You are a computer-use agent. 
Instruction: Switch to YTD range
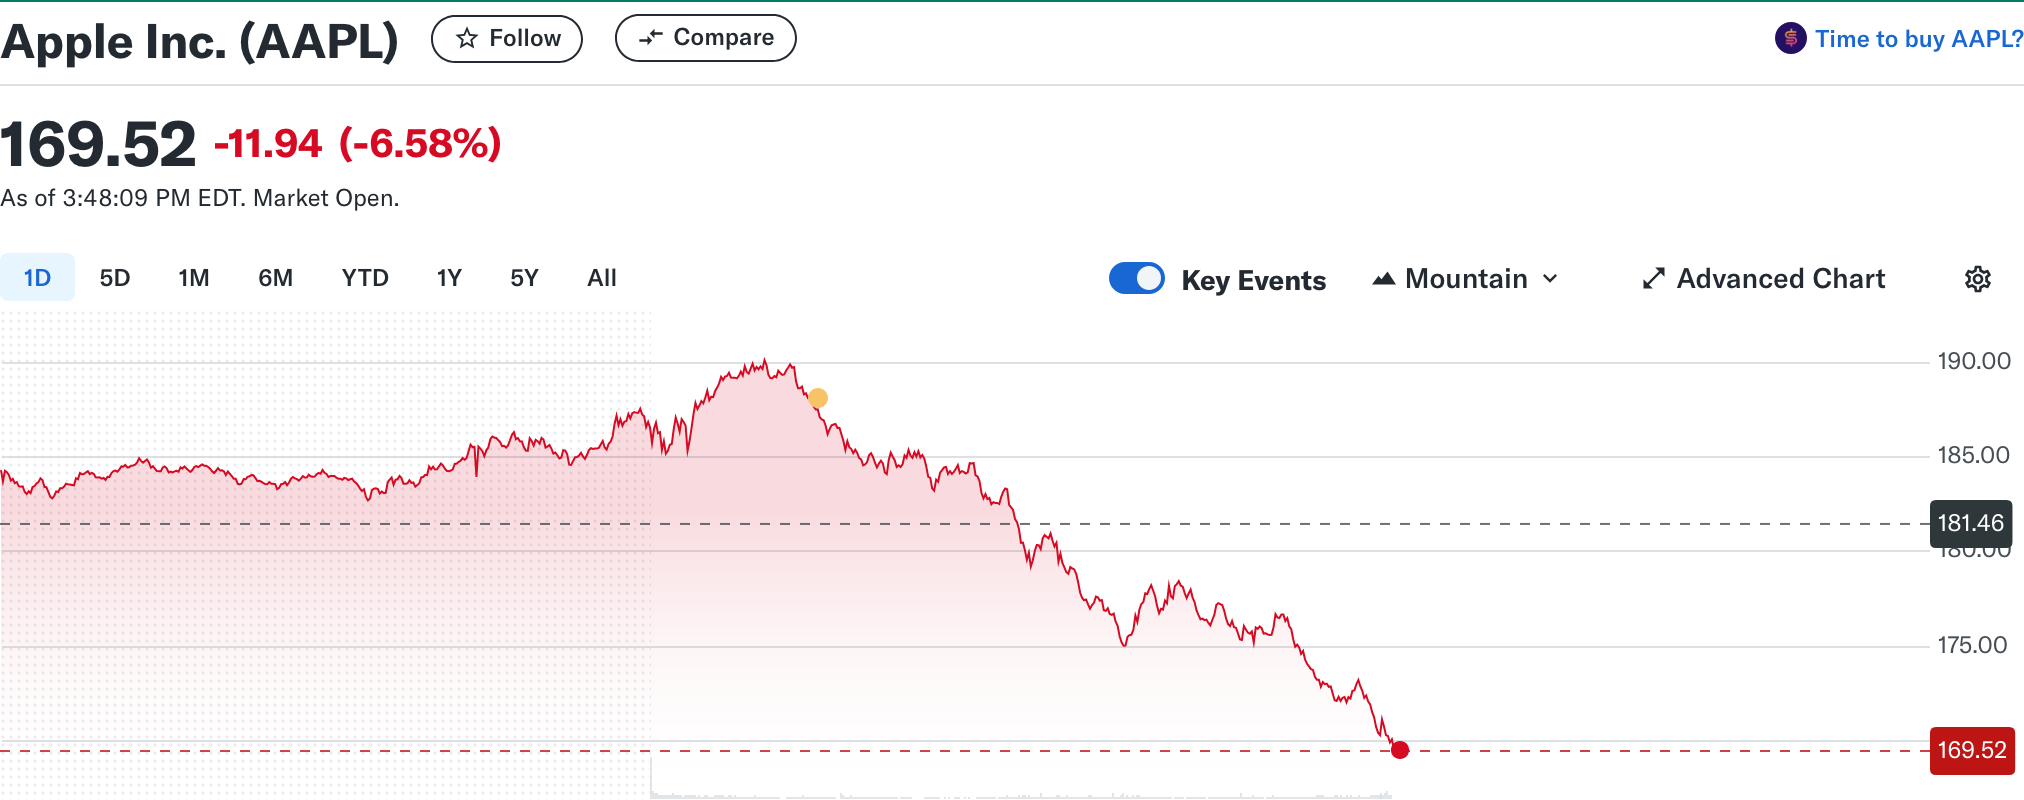coord(365,278)
